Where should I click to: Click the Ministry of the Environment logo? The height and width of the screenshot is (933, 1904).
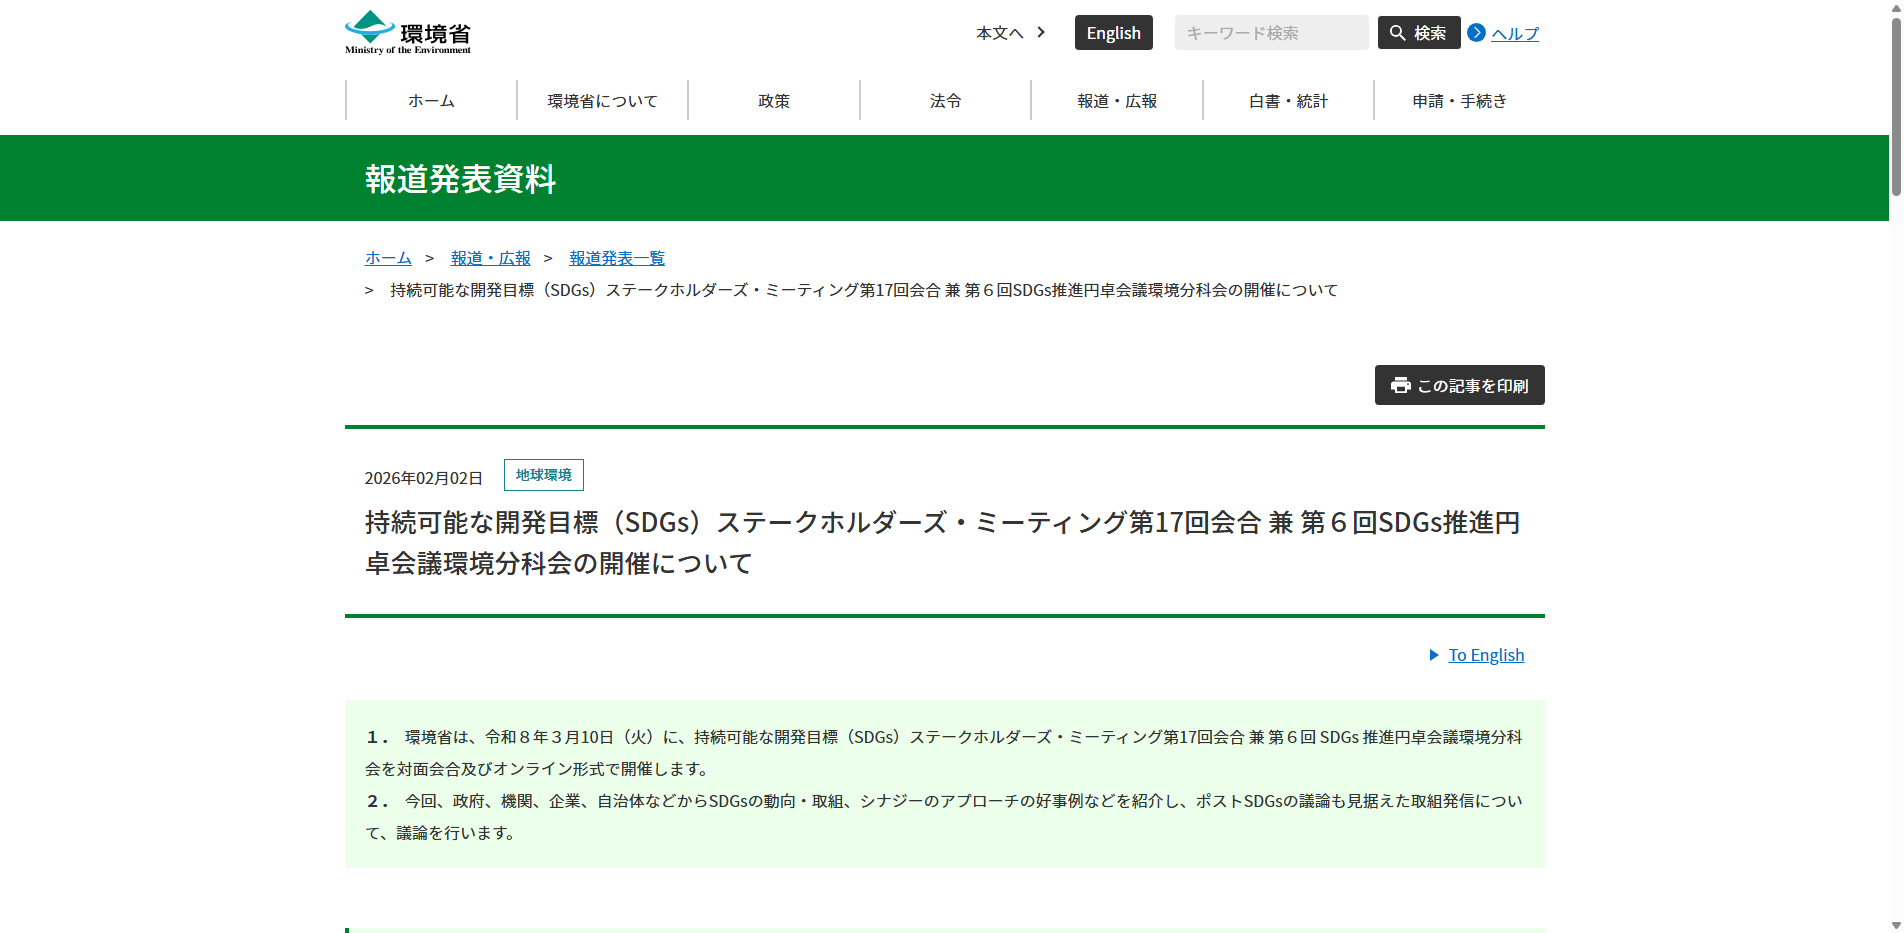coord(408,33)
